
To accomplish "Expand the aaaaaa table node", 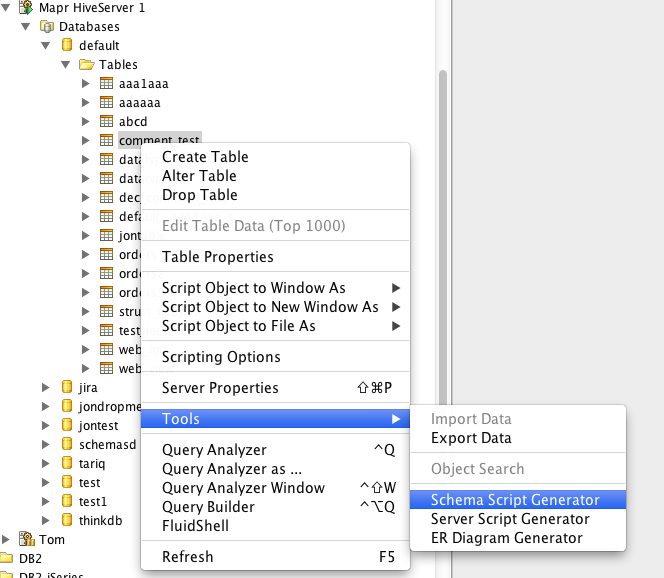I will [x=86, y=102].
